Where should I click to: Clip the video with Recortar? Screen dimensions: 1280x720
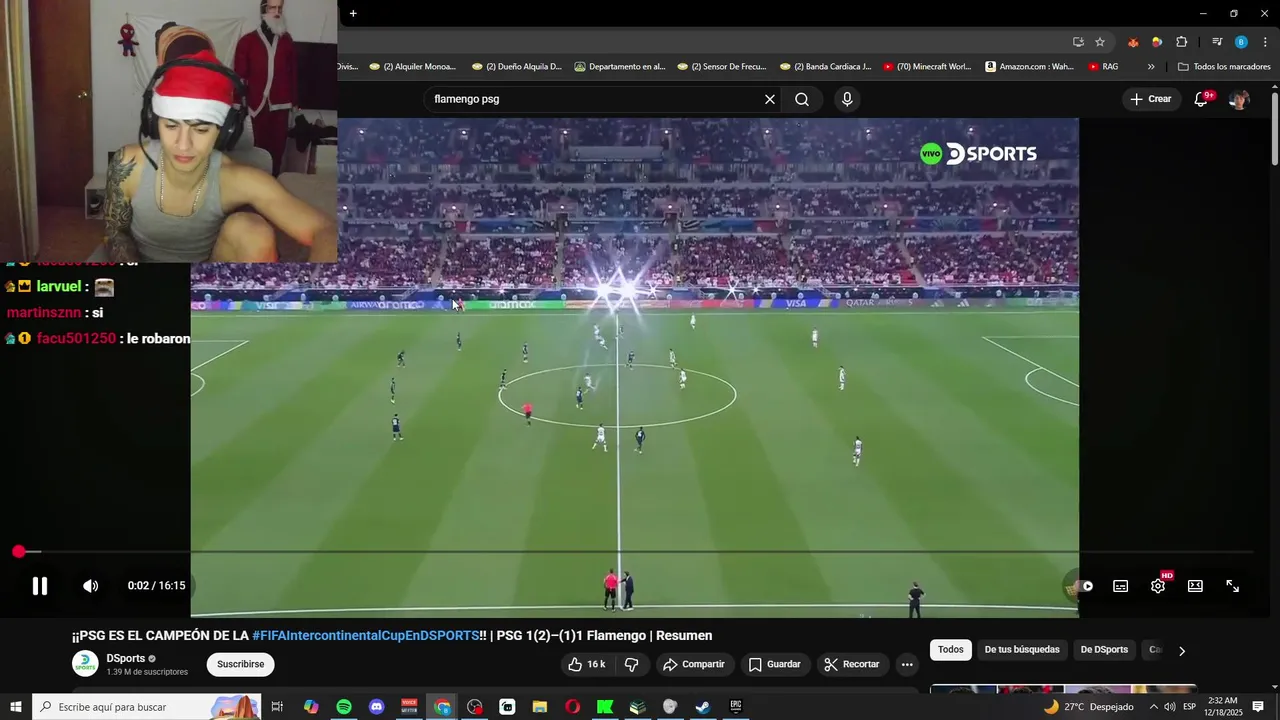tap(851, 664)
